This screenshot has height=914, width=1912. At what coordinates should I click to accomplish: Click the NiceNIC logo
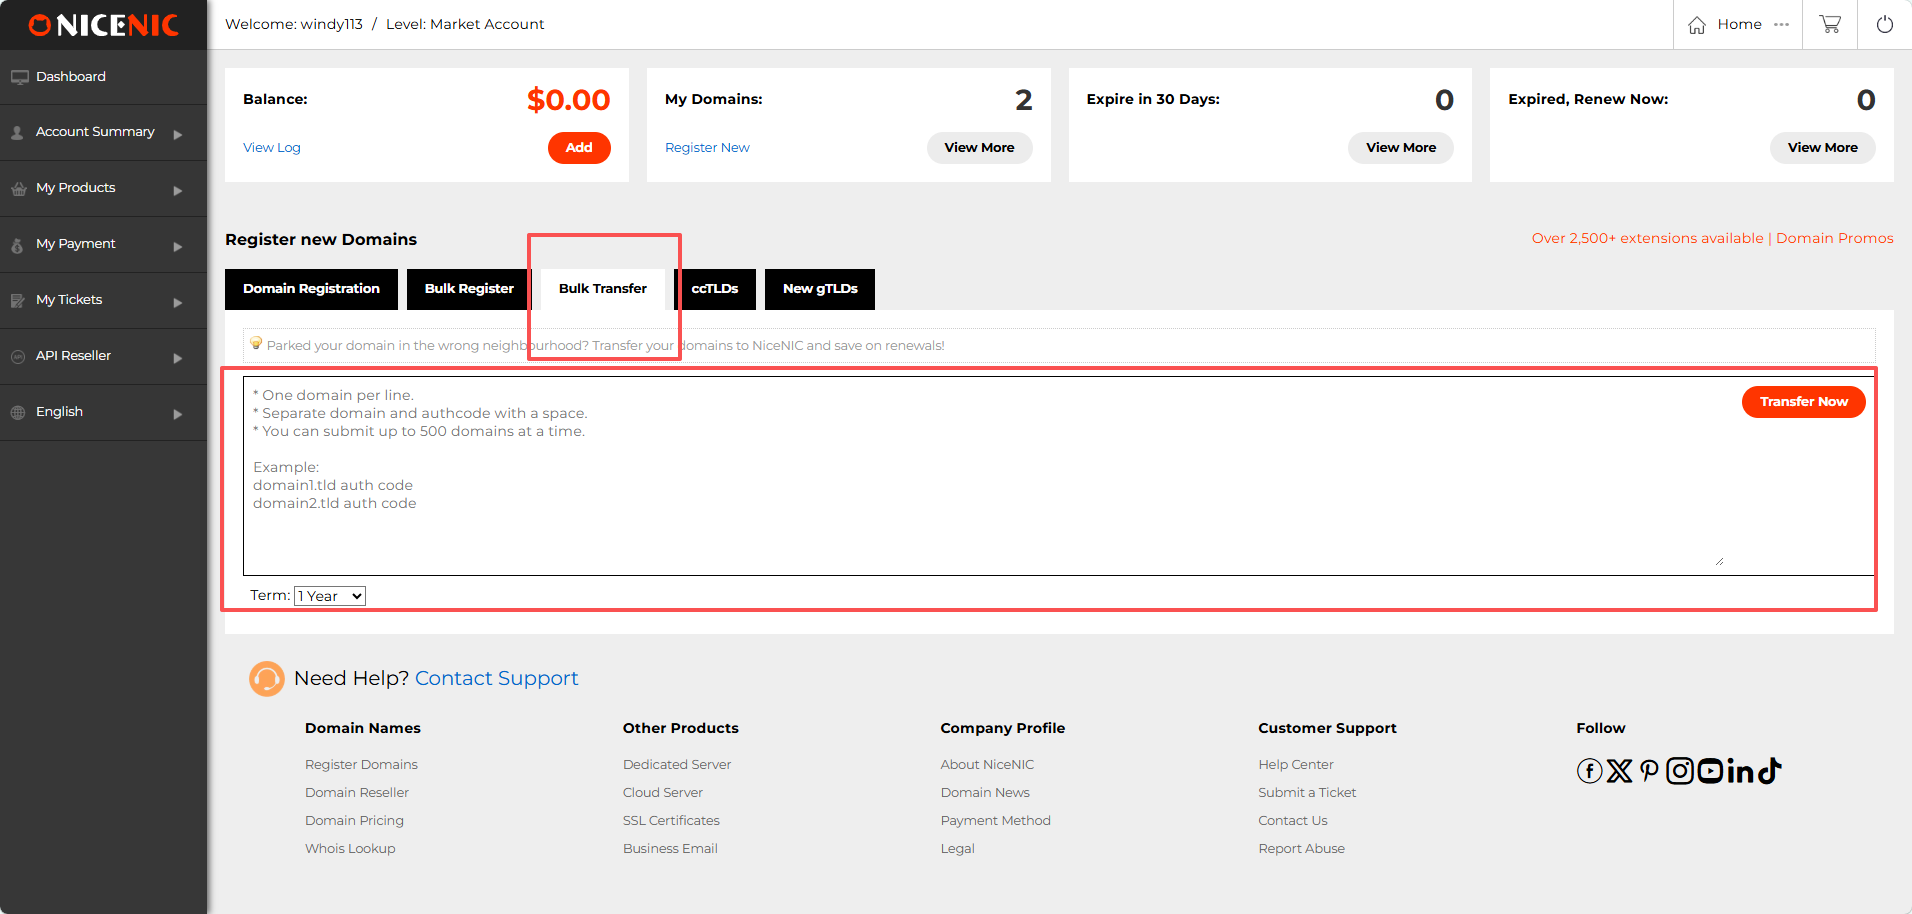[103, 25]
